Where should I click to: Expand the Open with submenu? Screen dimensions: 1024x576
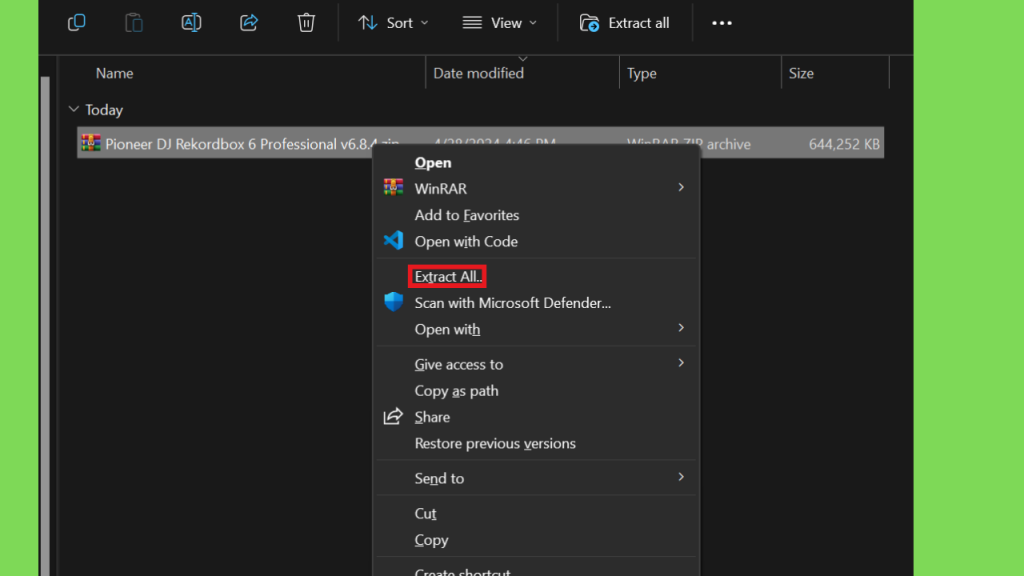pyautogui.click(x=536, y=329)
